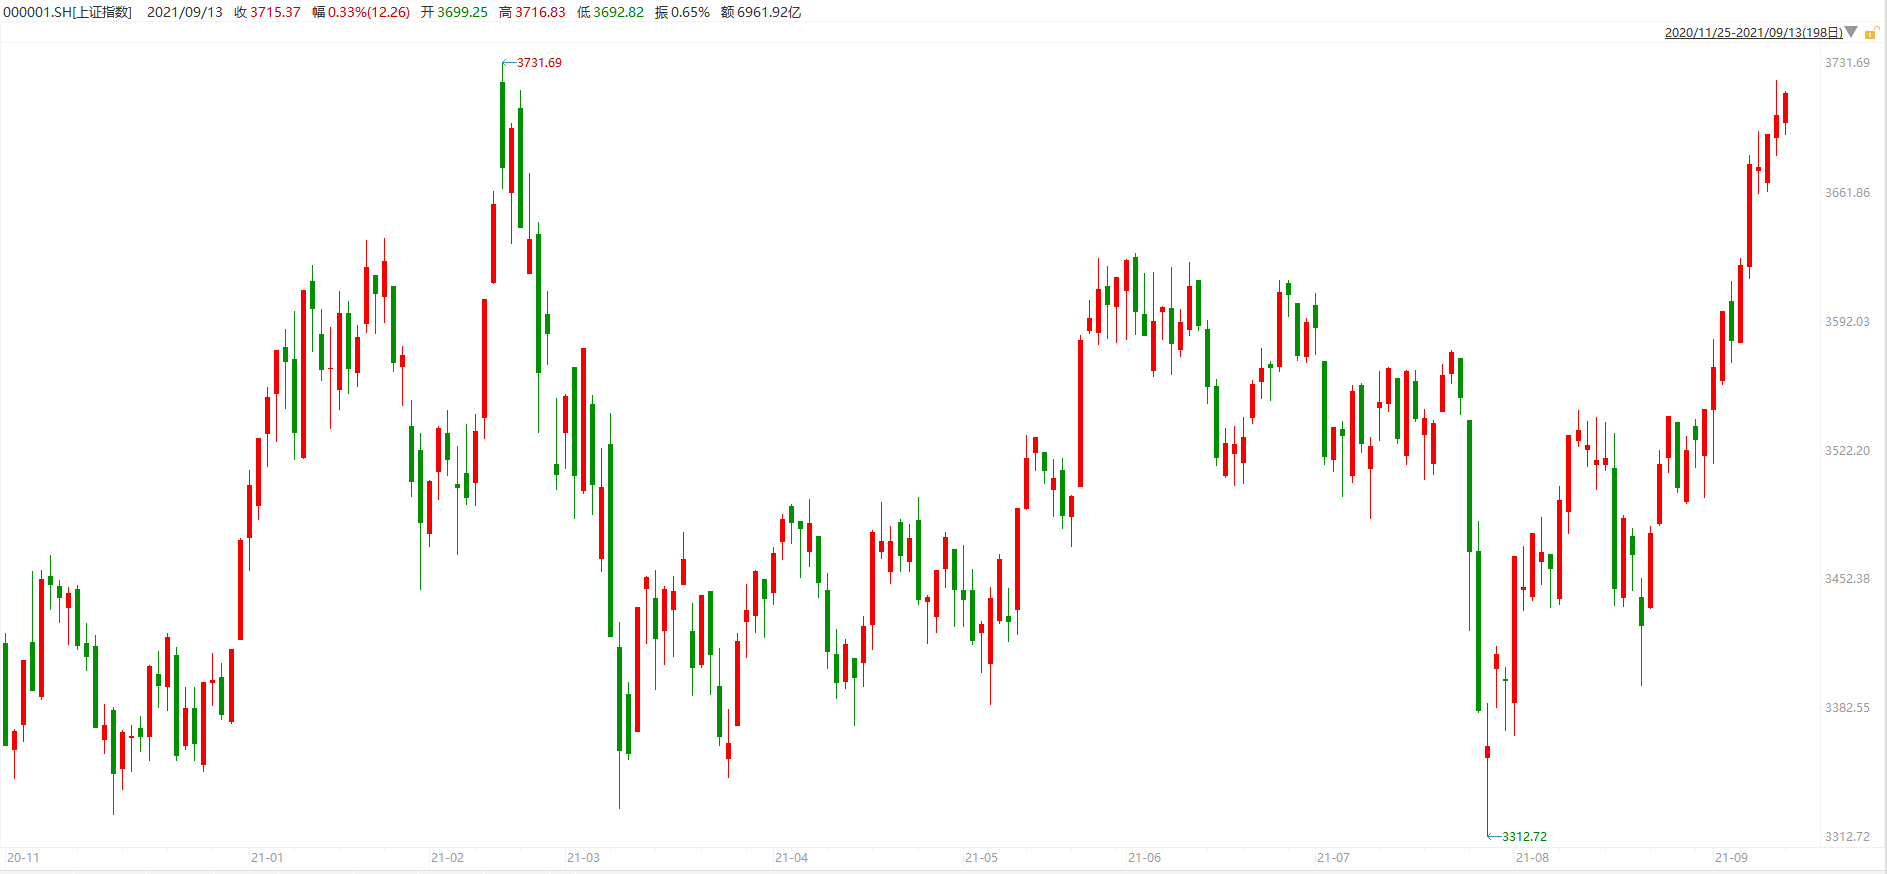Viewport: 1887px width, 874px height.
Task: Click the 2020/11/25-2021/09/13 date range link
Action: coord(1753,33)
